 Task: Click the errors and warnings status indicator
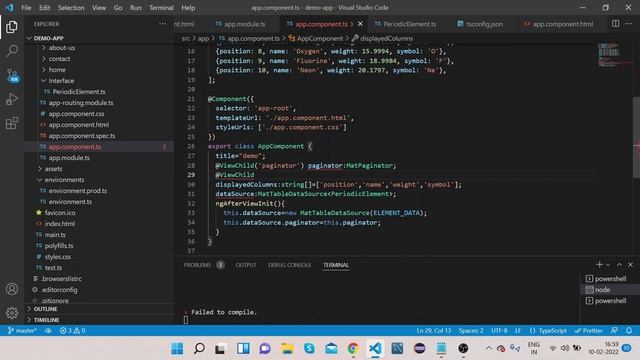[x=72, y=330]
